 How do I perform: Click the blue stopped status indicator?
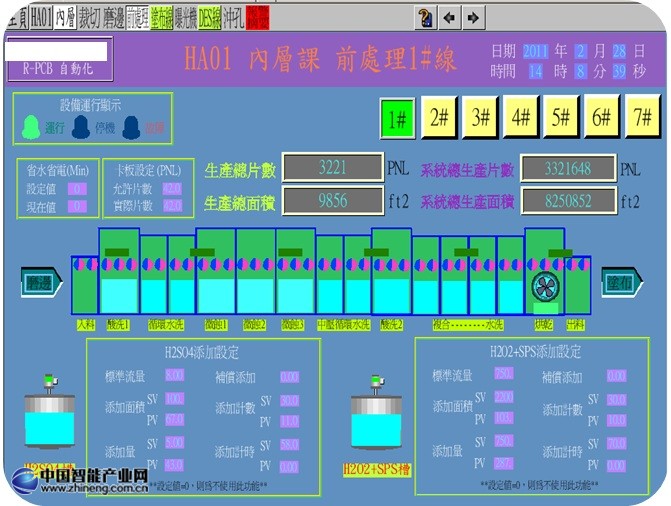84,127
